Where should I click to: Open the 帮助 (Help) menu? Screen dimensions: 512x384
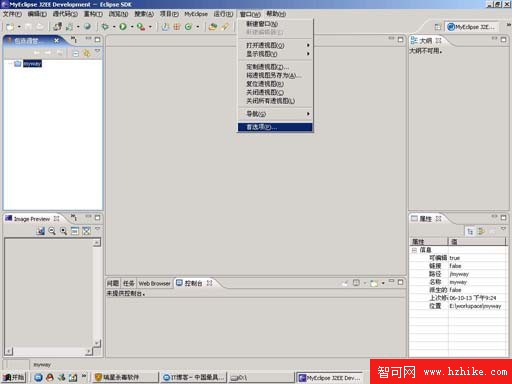coord(276,14)
